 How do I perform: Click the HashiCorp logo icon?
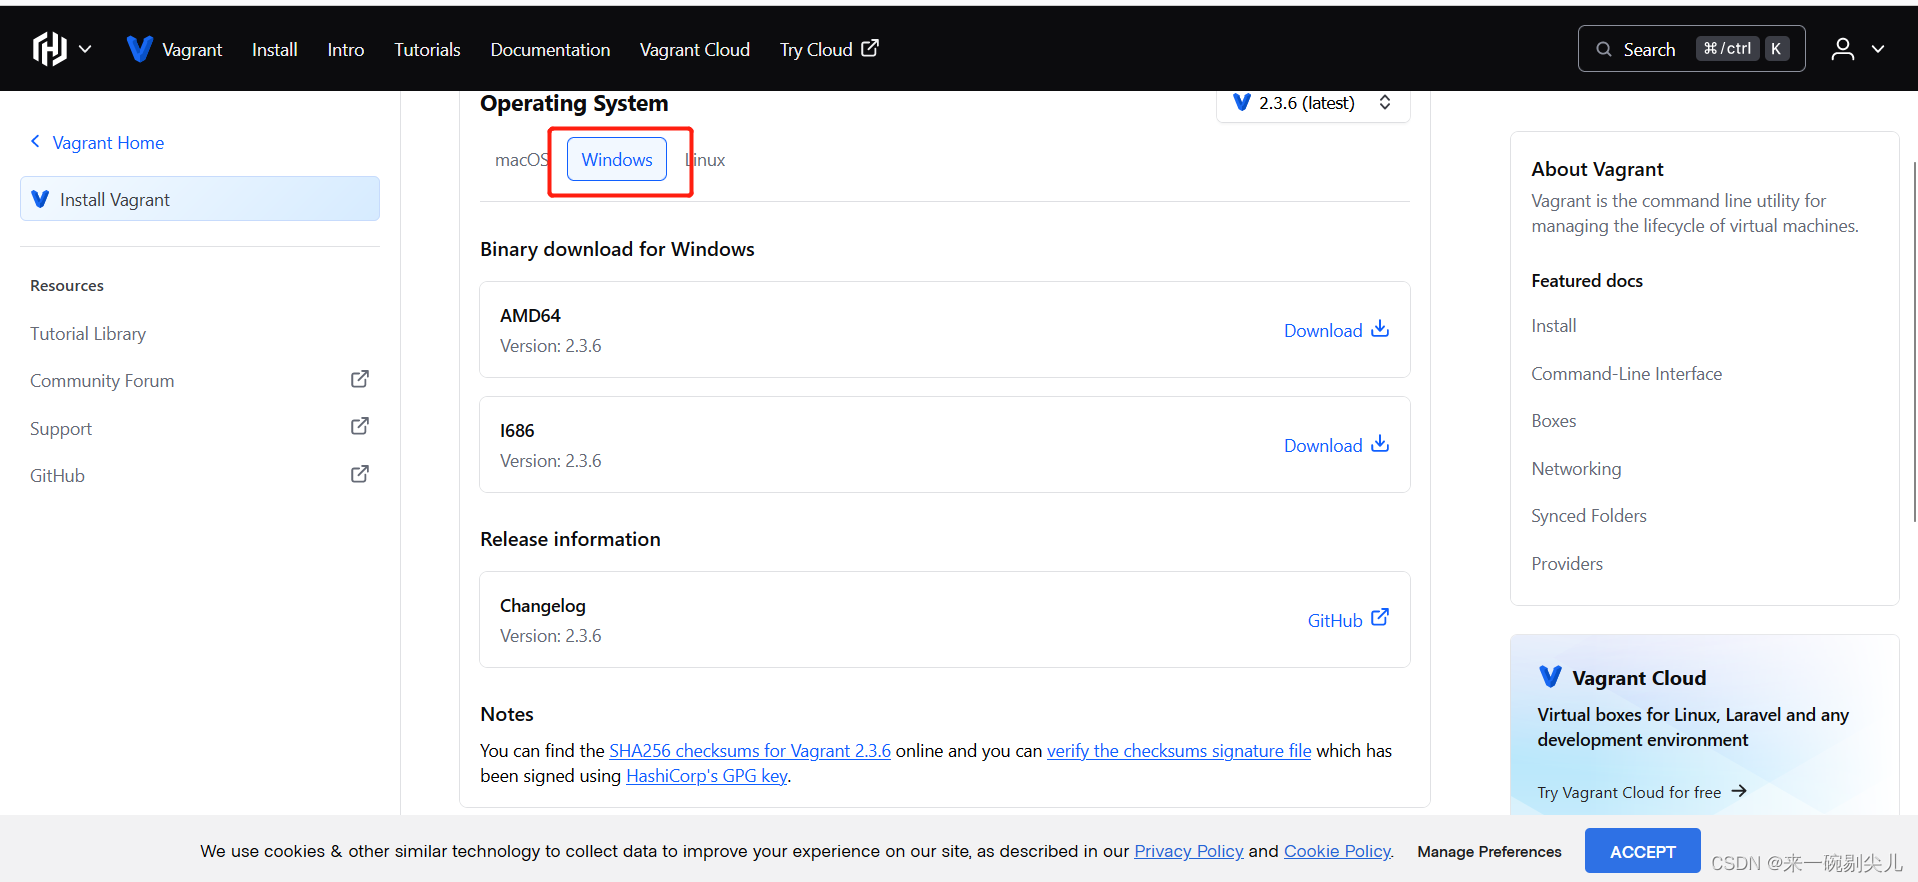pyautogui.click(x=49, y=48)
